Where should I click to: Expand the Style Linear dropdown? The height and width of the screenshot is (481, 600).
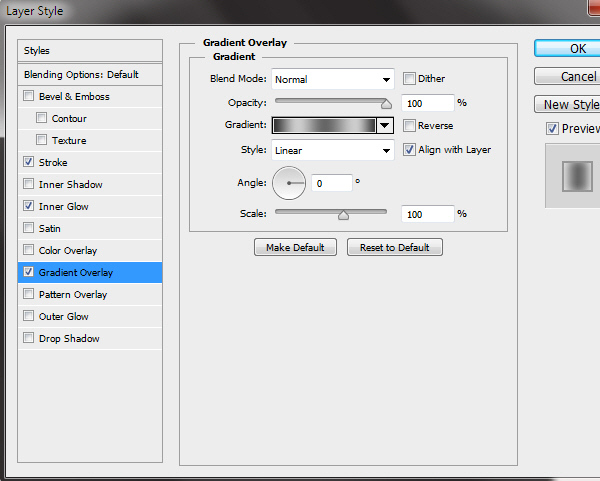click(x=333, y=151)
